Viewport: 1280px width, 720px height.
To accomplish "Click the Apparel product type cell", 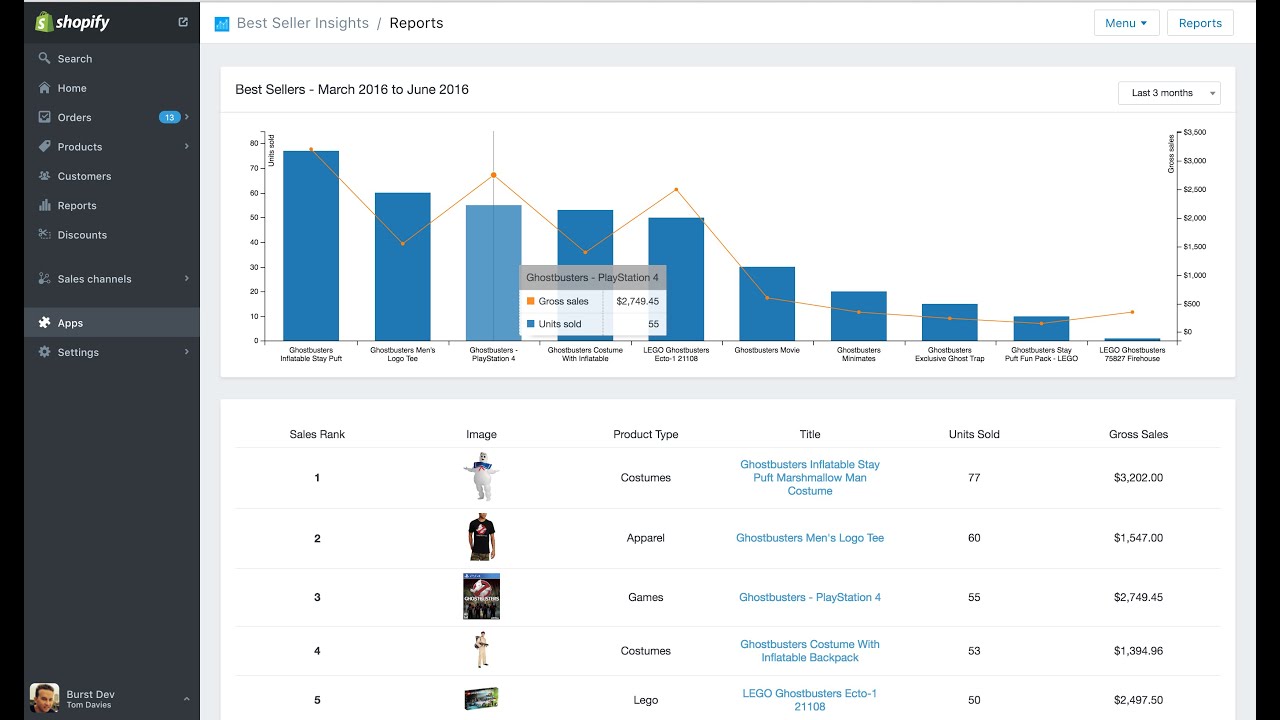I will [646, 538].
